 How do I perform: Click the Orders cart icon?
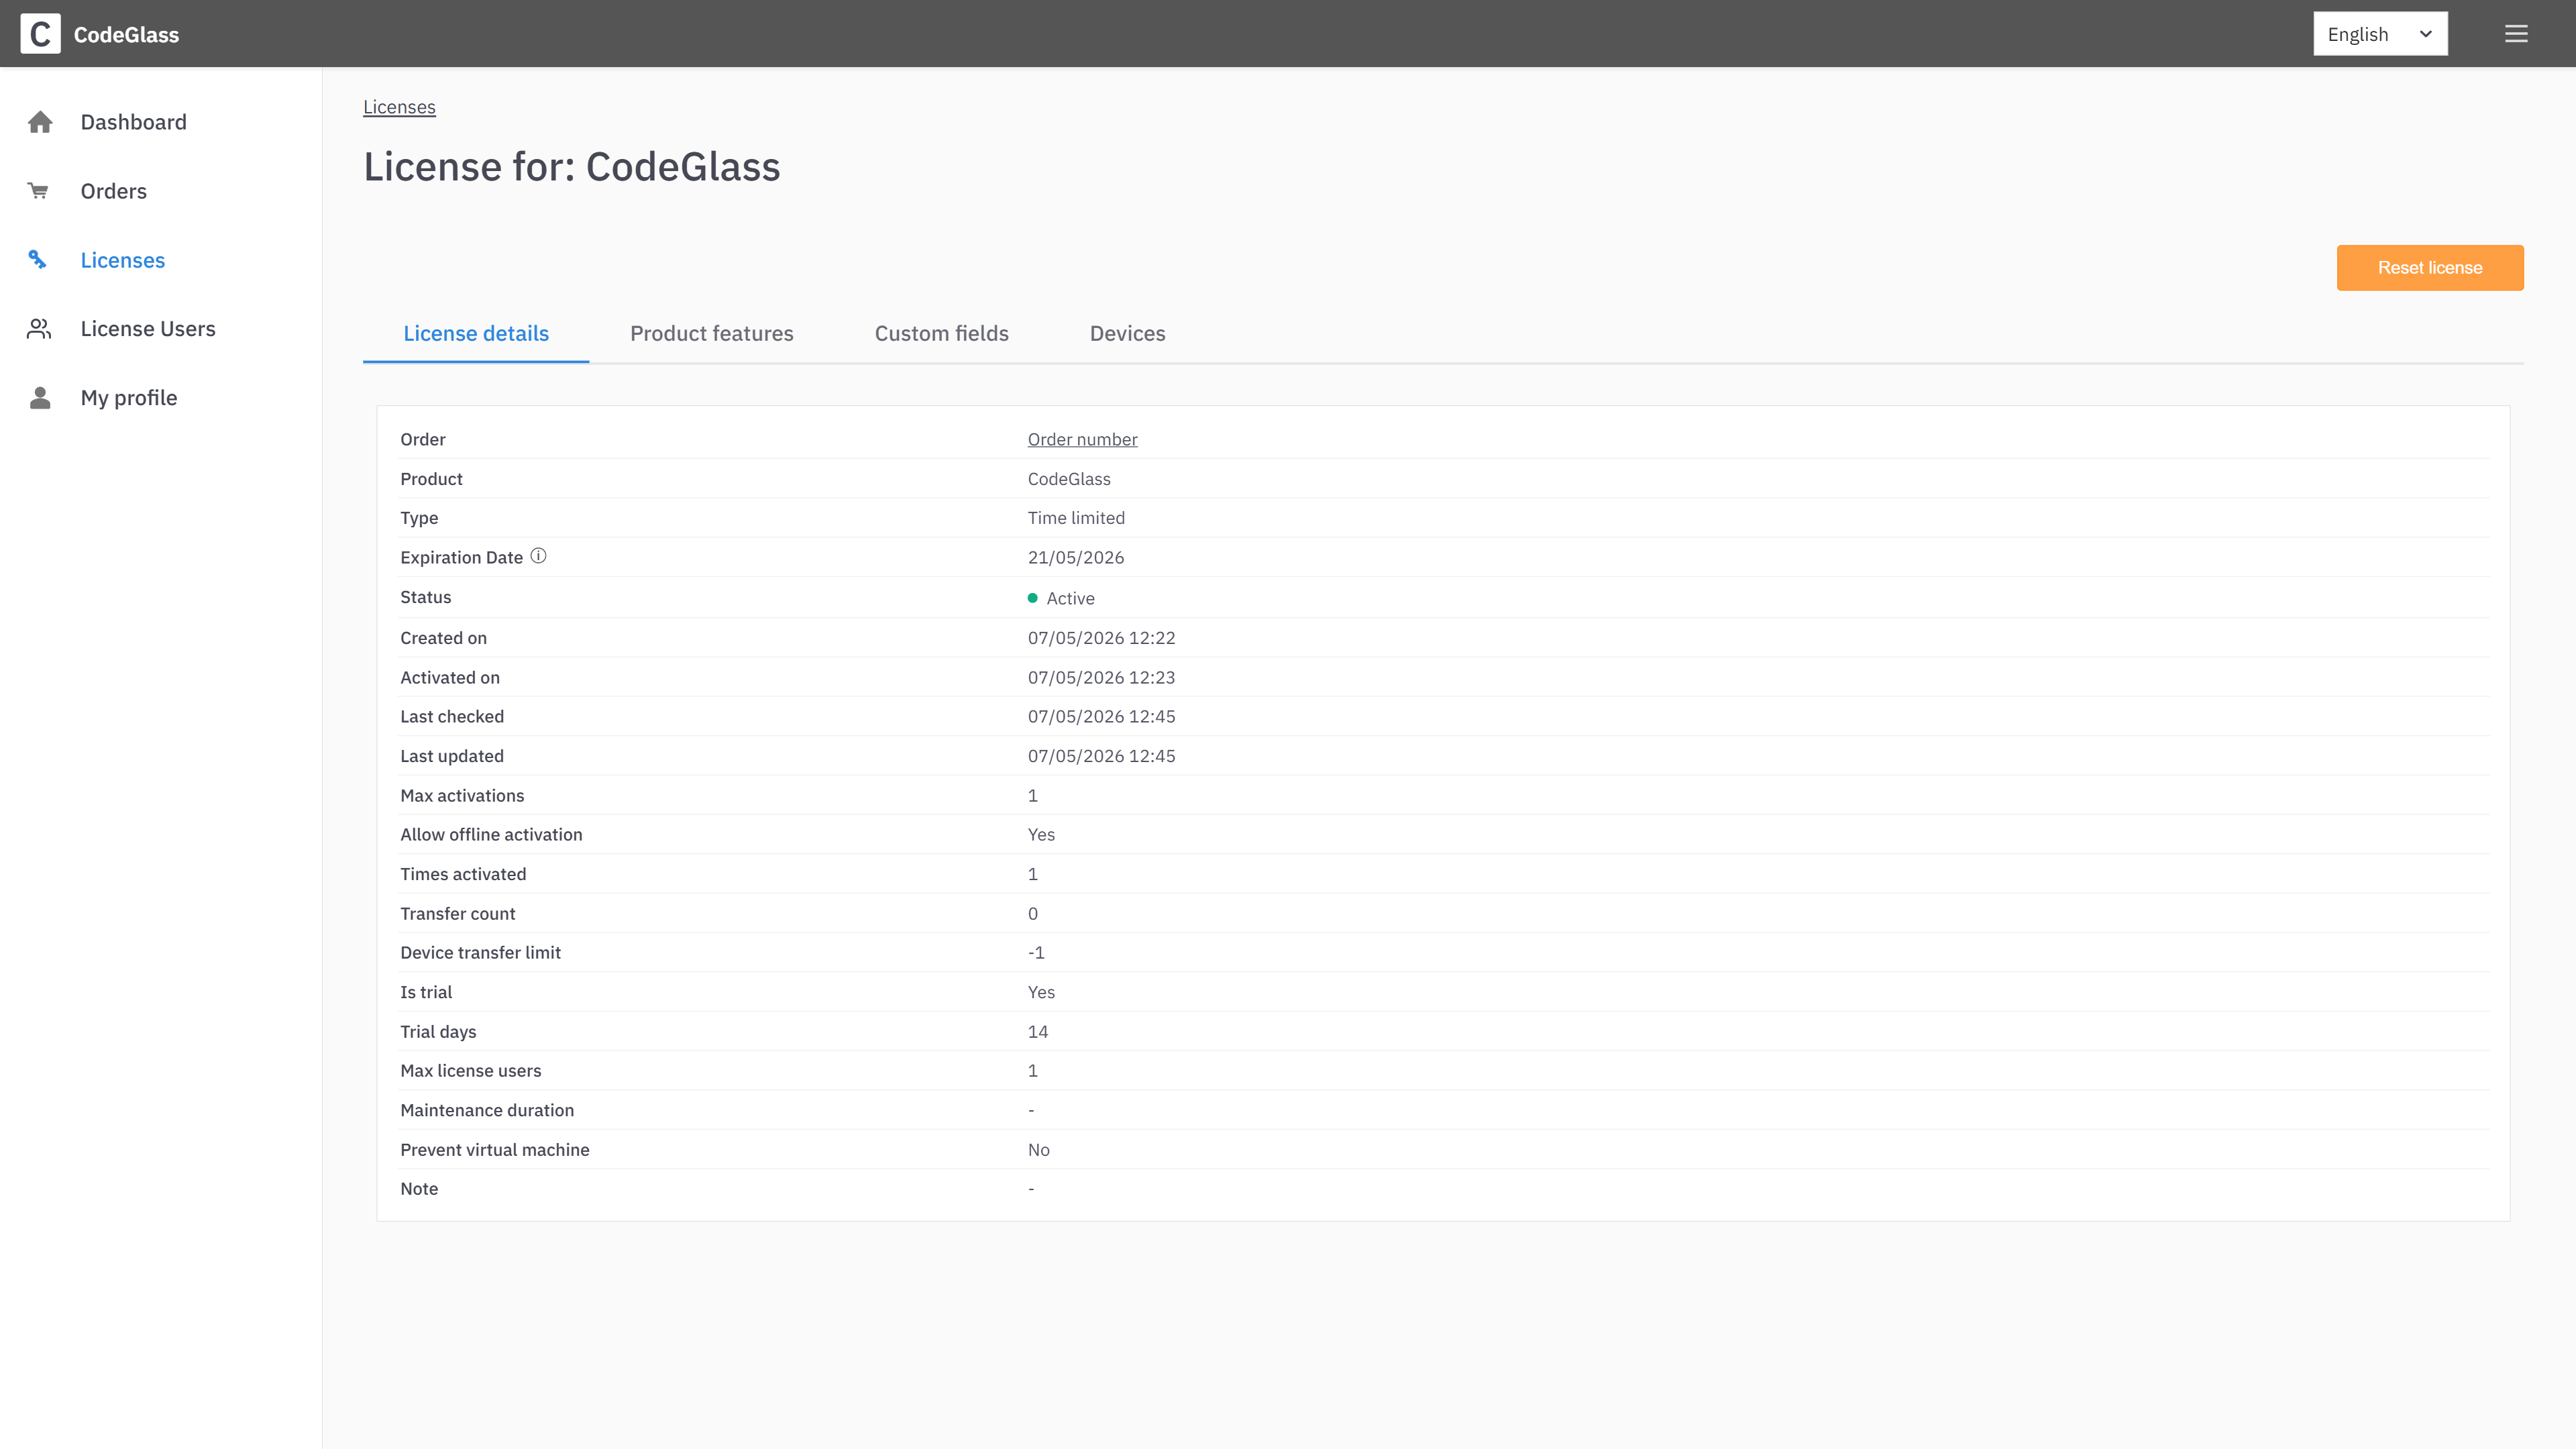point(39,191)
